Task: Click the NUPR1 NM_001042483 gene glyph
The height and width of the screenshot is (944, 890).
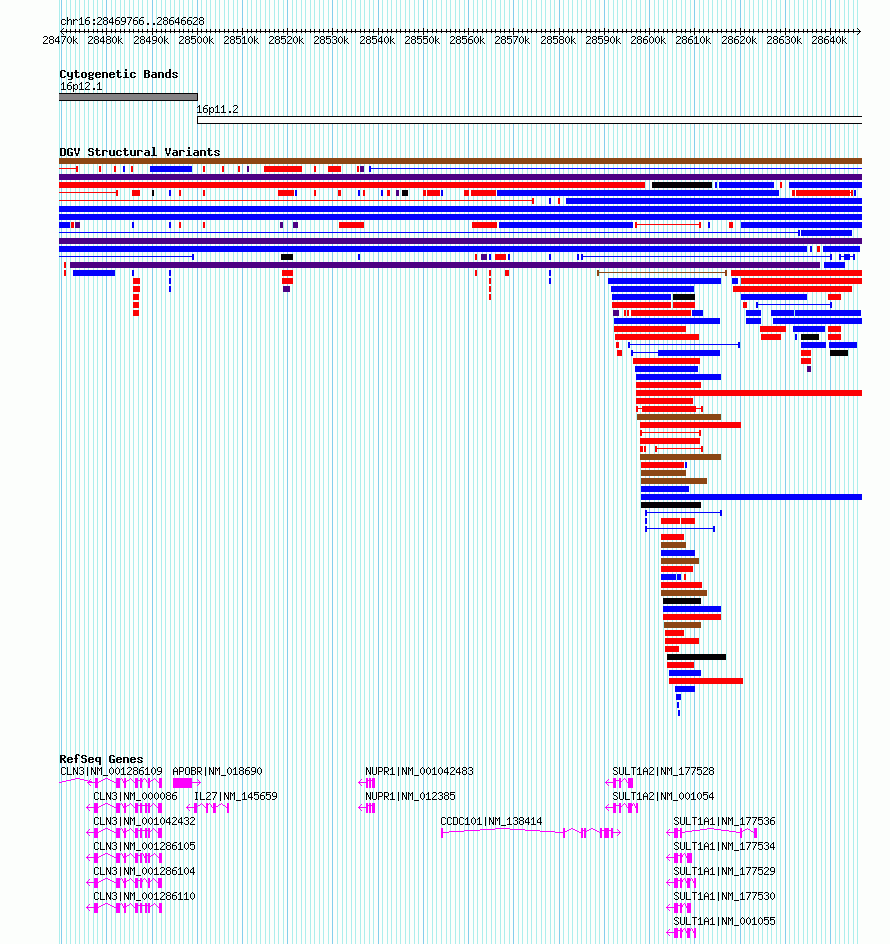Action: tap(367, 783)
